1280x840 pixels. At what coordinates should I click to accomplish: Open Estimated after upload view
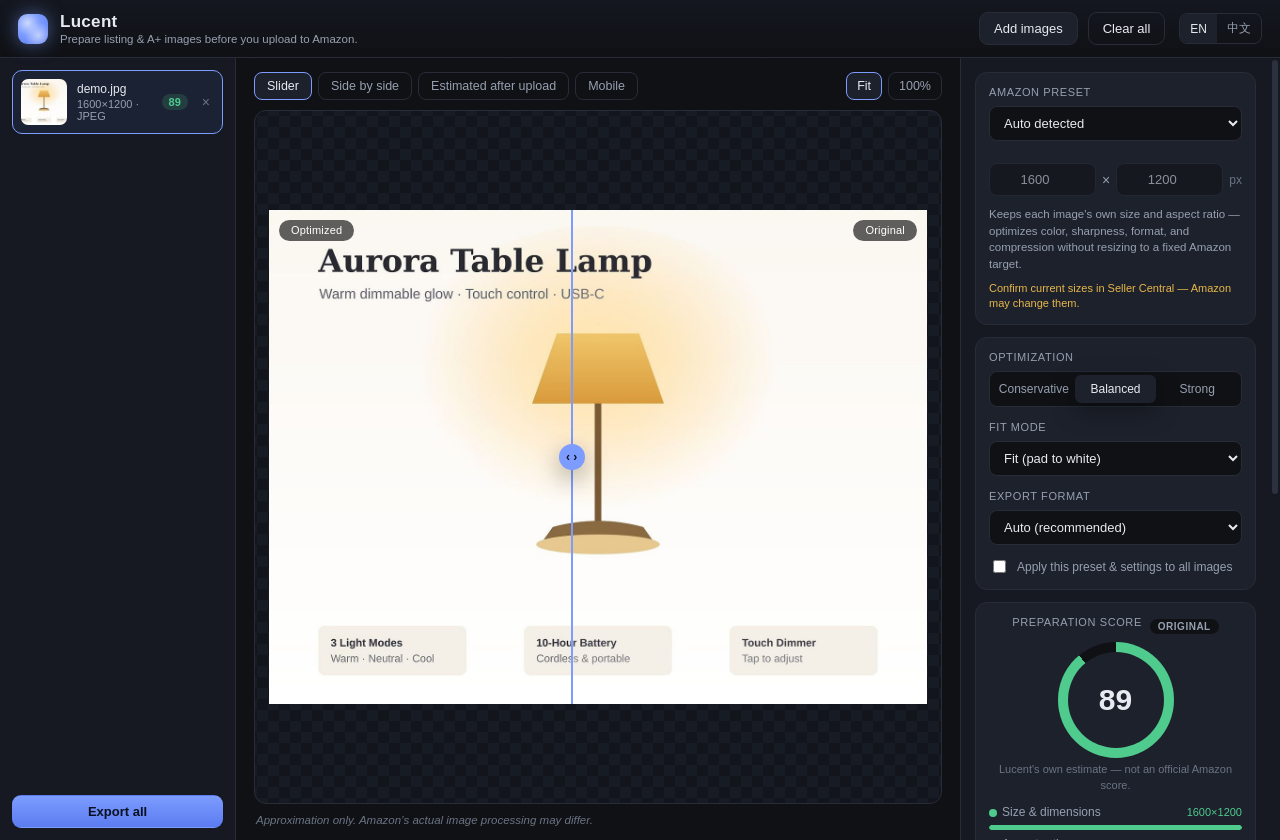493,86
